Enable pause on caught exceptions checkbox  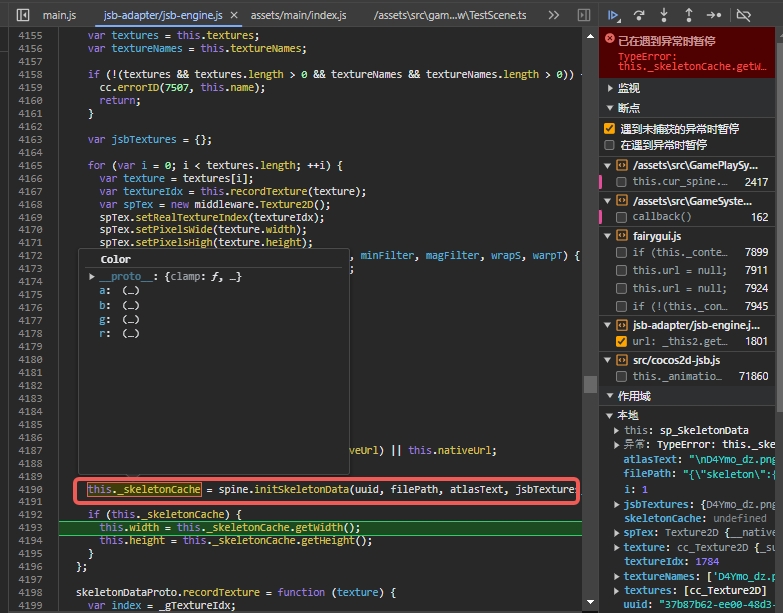point(609,145)
